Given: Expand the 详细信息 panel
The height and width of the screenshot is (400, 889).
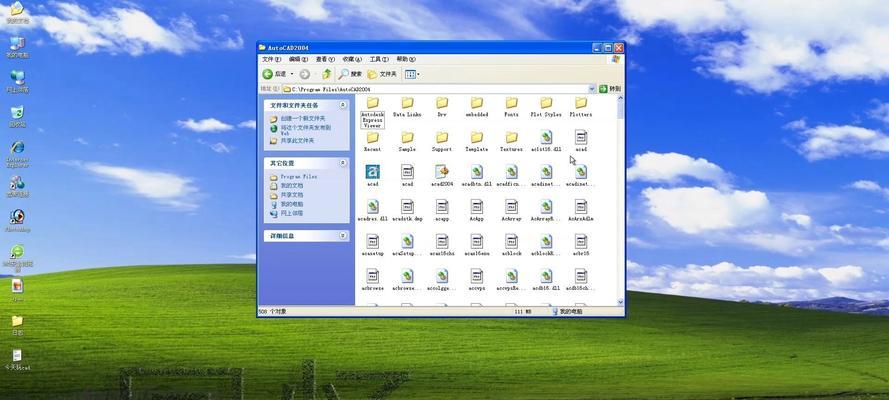Looking at the screenshot, I should click(343, 236).
